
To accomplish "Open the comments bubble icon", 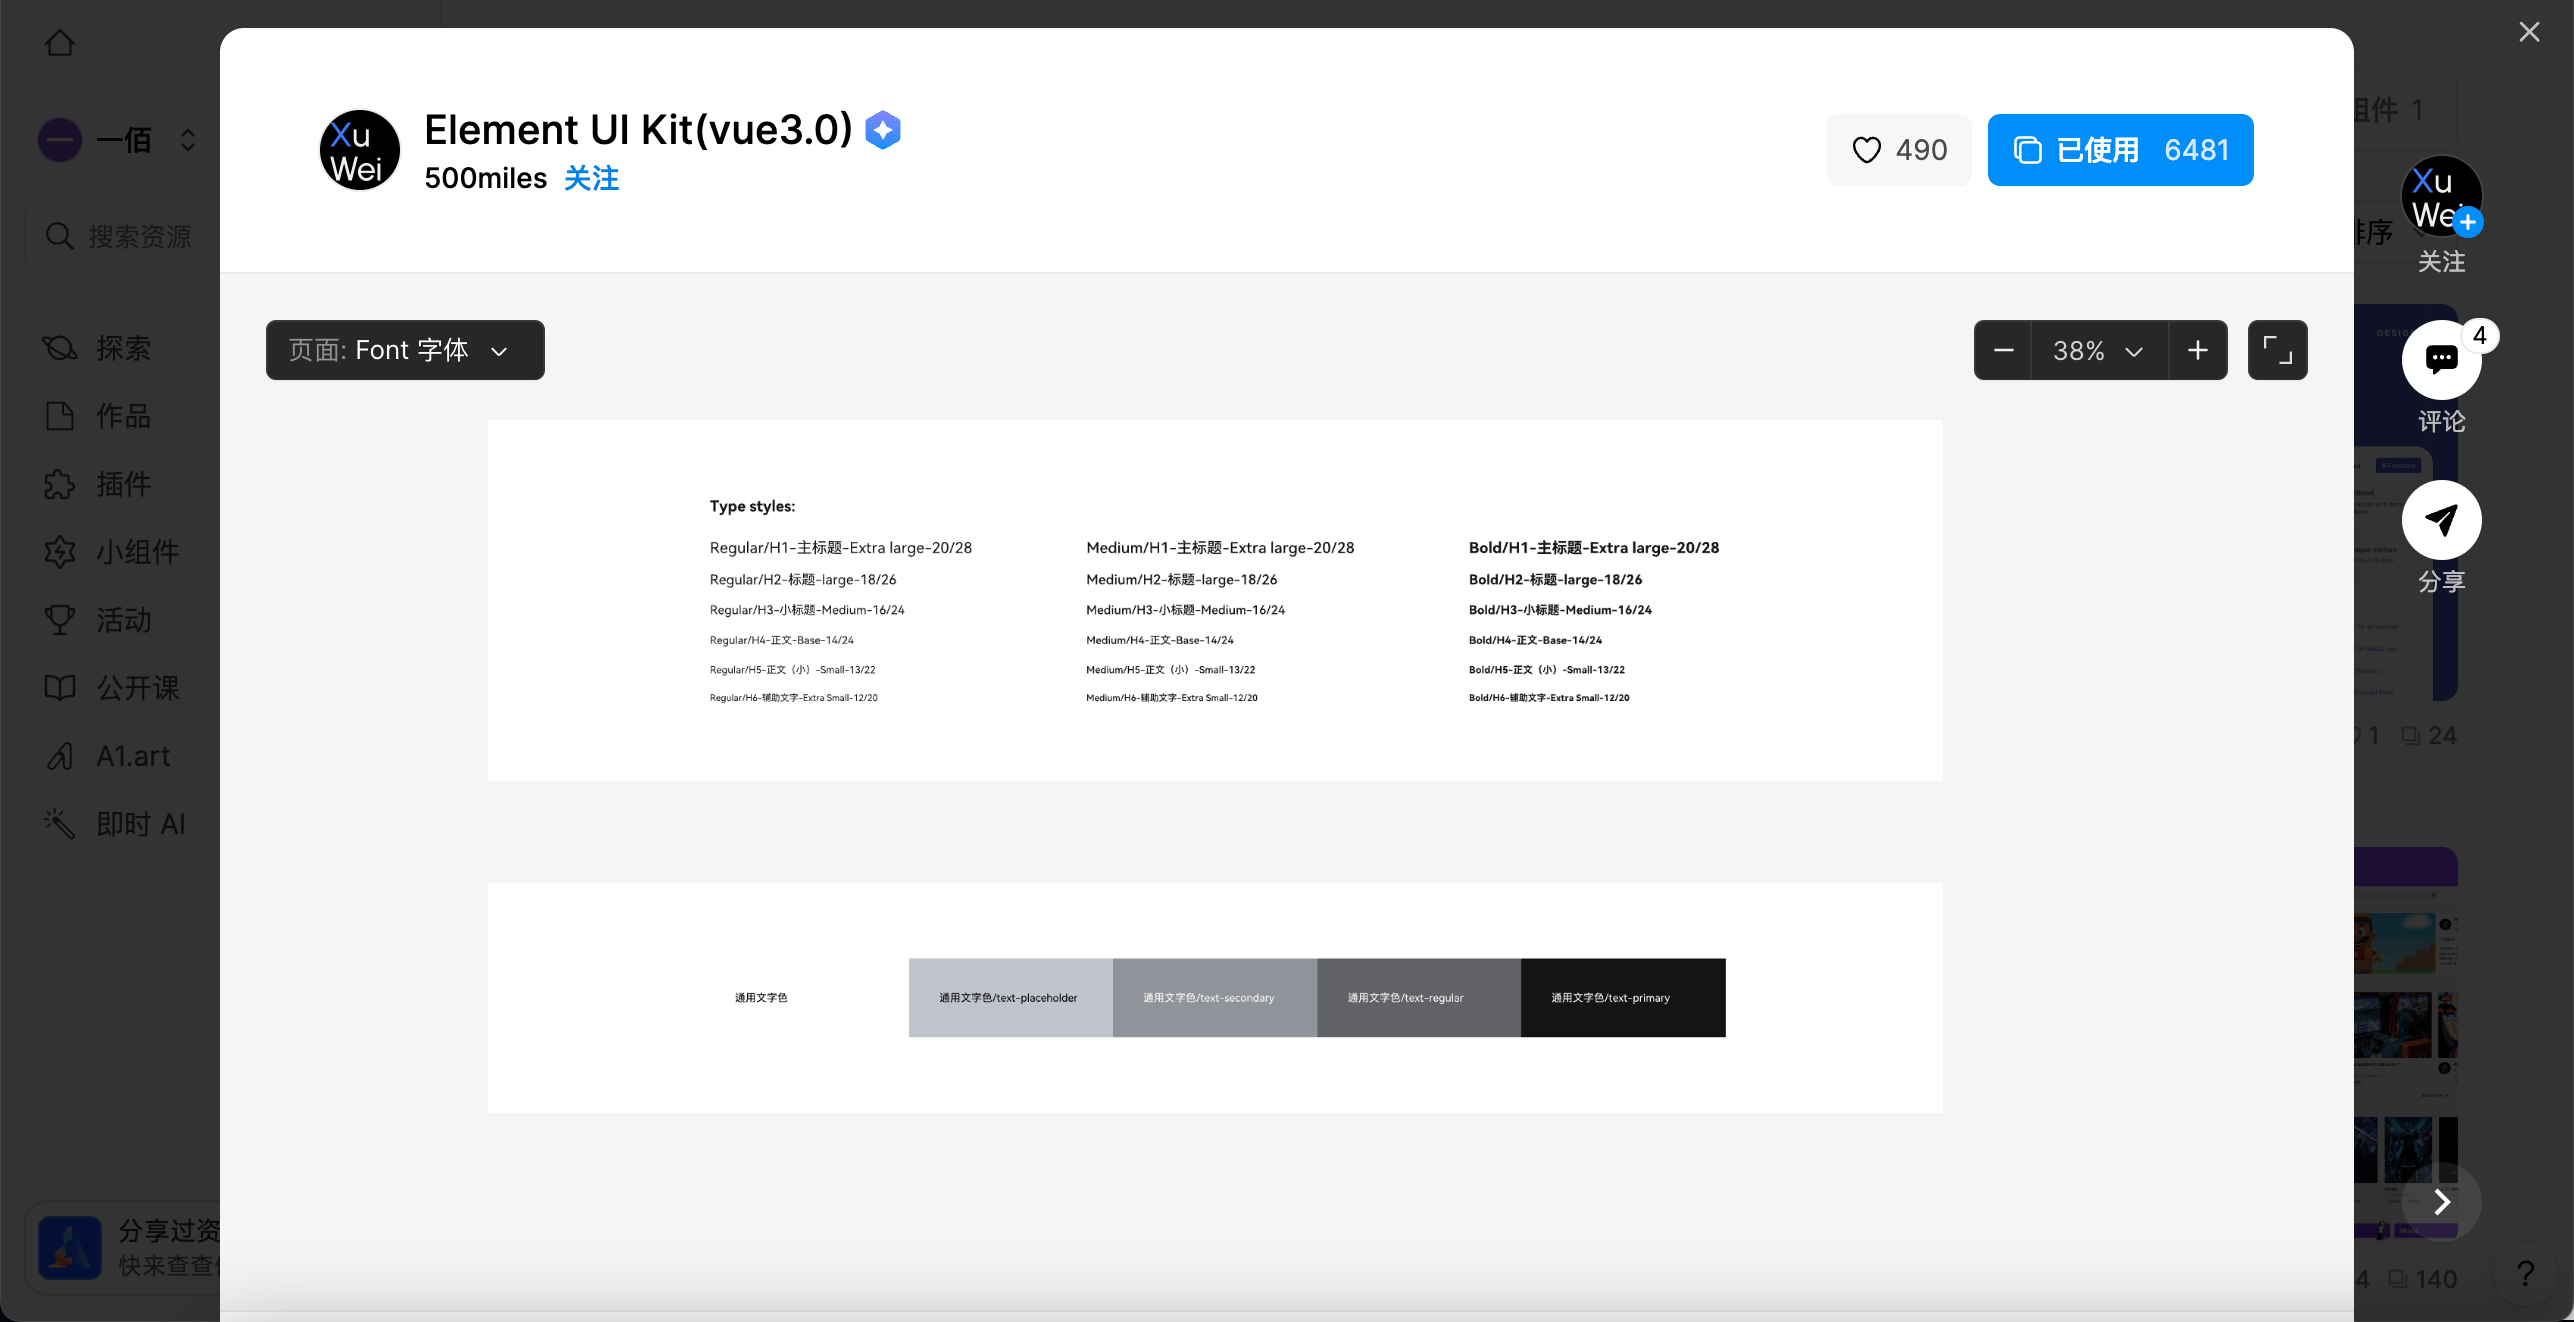I will point(2441,359).
